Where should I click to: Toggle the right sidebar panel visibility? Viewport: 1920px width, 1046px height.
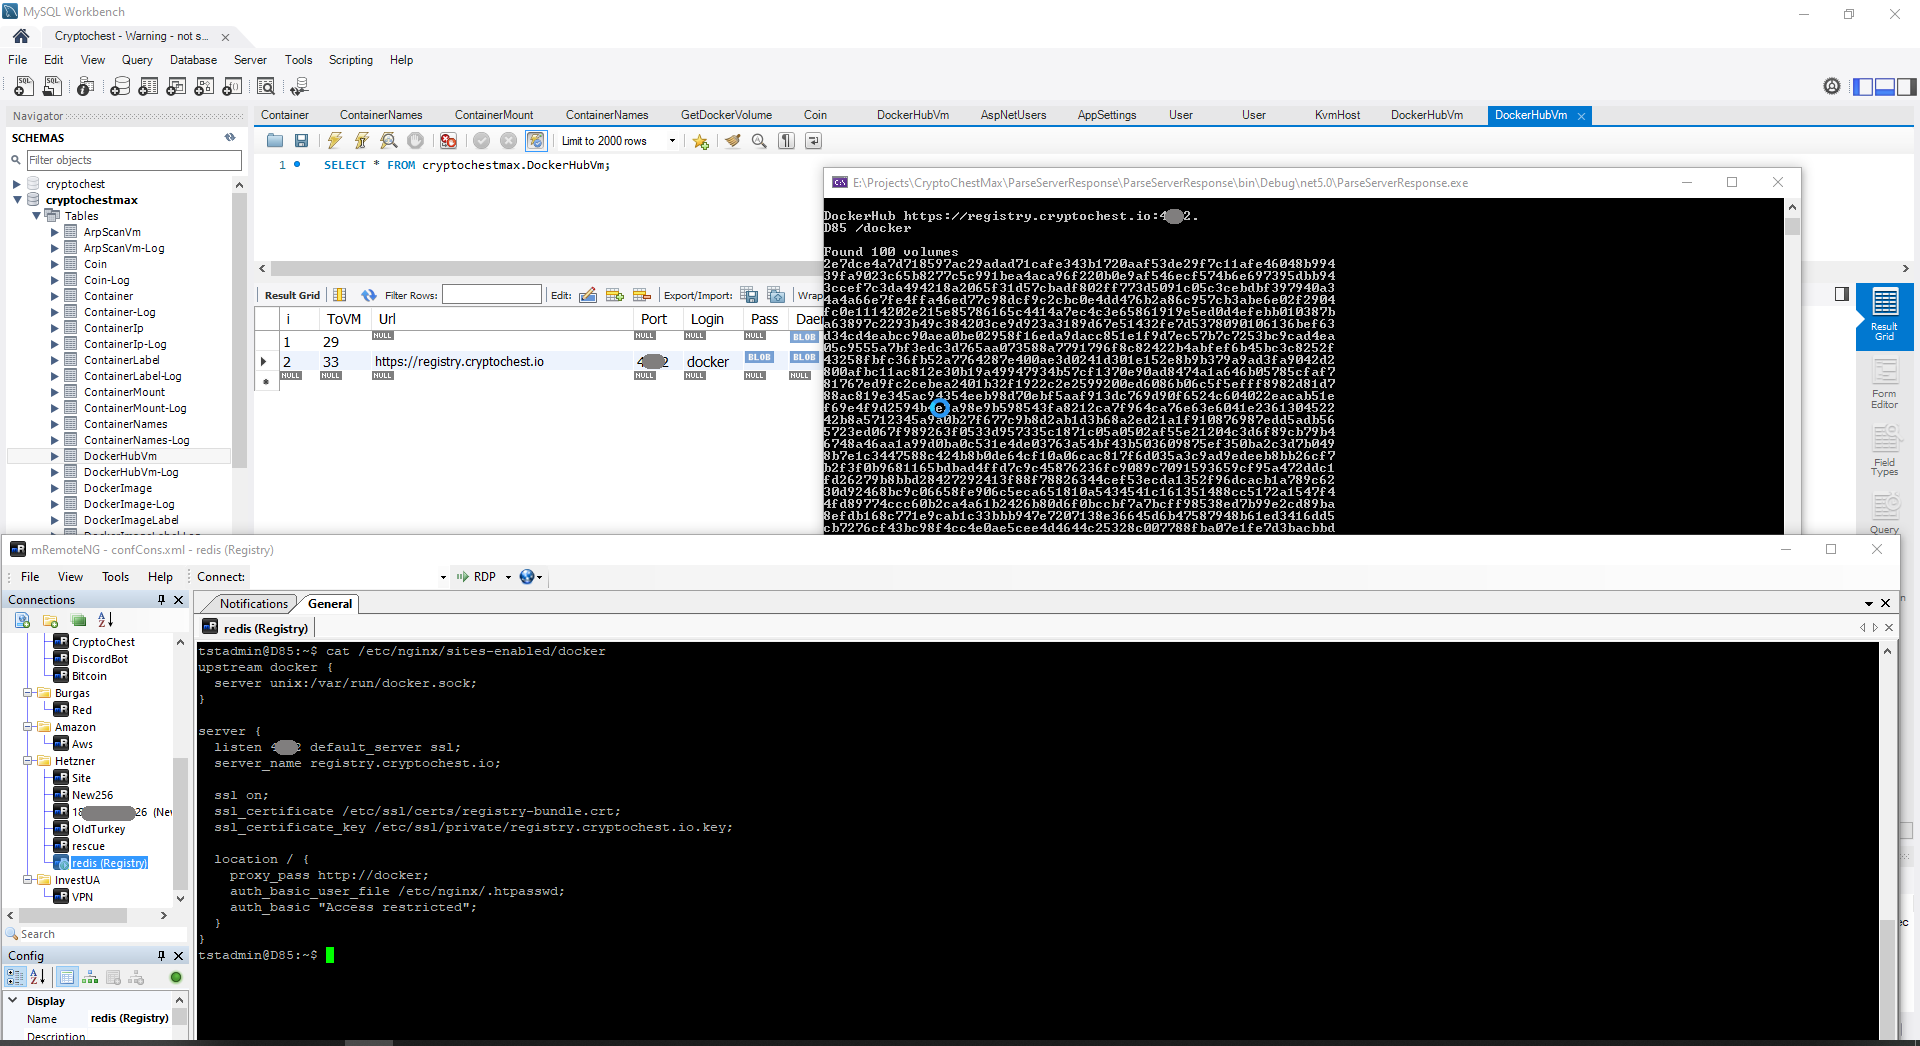(1907, 87)
